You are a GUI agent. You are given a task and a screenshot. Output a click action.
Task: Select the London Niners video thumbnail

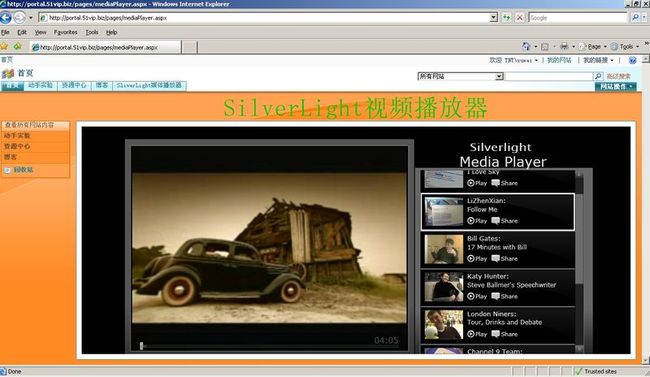444,325
